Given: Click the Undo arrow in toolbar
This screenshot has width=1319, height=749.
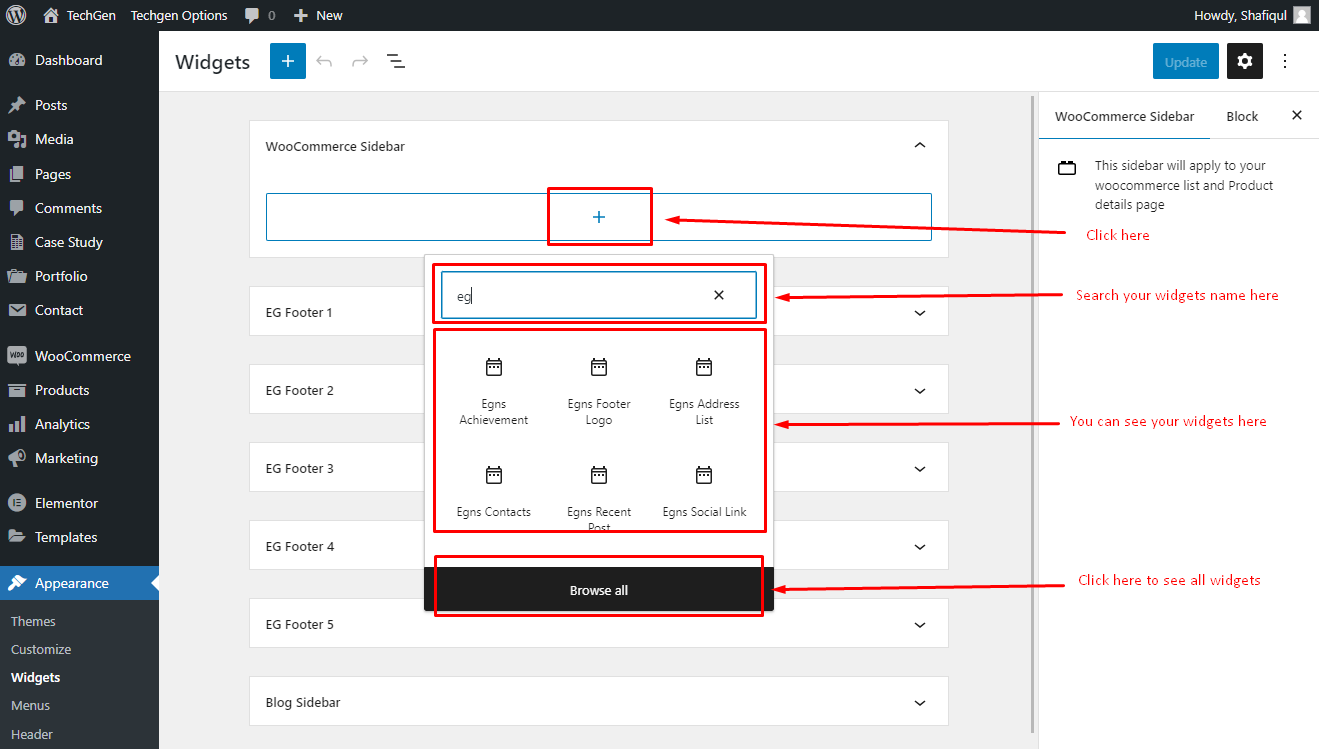Looking at the screenshot, I should [x=324, y=62].
